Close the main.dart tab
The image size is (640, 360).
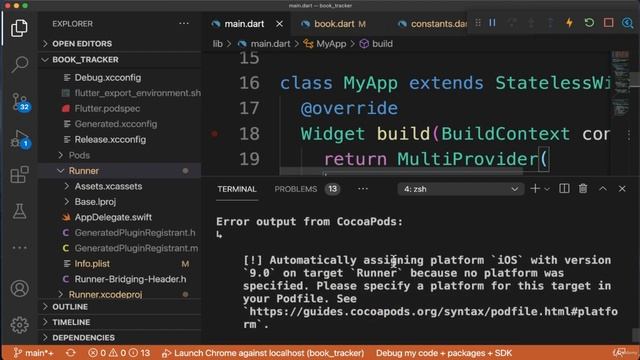pos(279,24)
